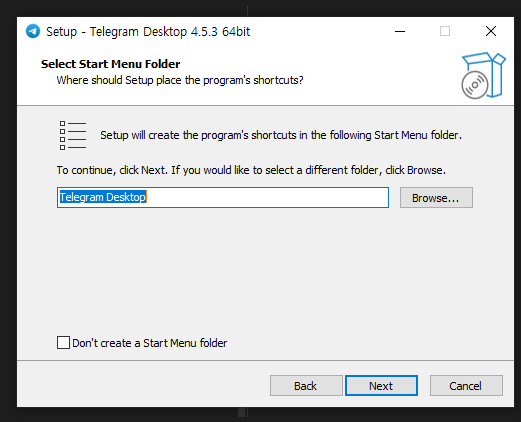Minimize the Setup window
This screenshot has width=521, height=422.
click(400, 32)
